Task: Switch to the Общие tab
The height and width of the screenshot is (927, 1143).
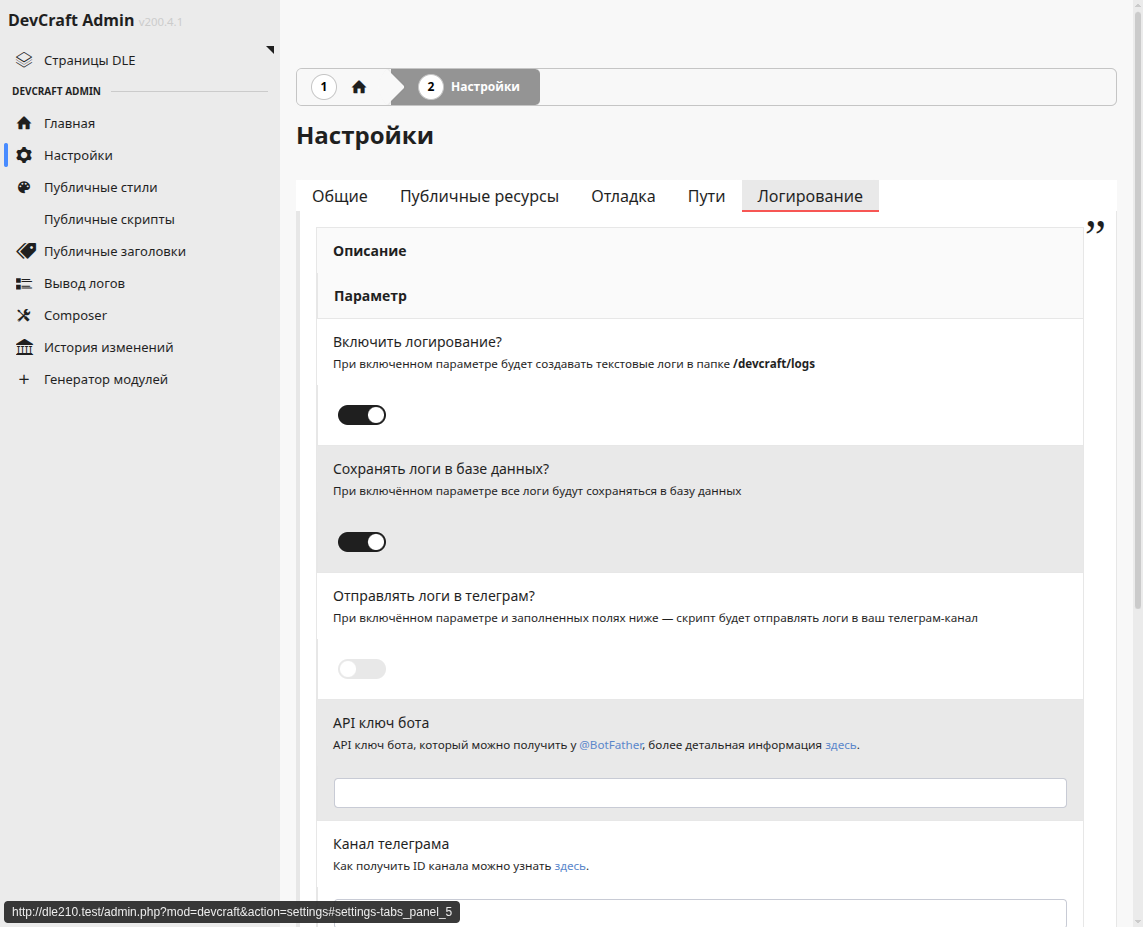Action: pyautogui.click(x=340, y=196)
